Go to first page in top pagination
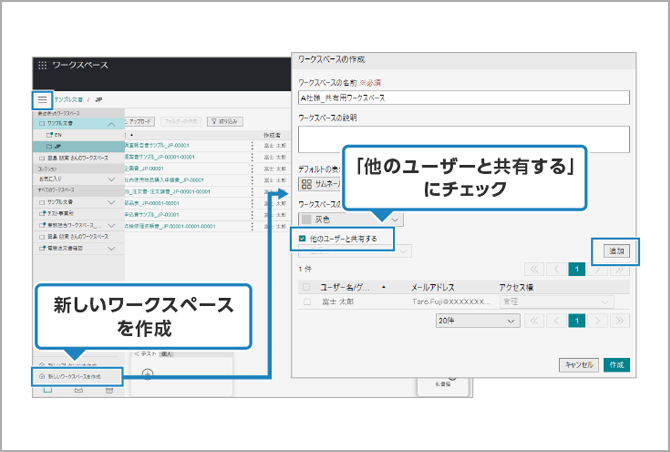 coord(534,269)
